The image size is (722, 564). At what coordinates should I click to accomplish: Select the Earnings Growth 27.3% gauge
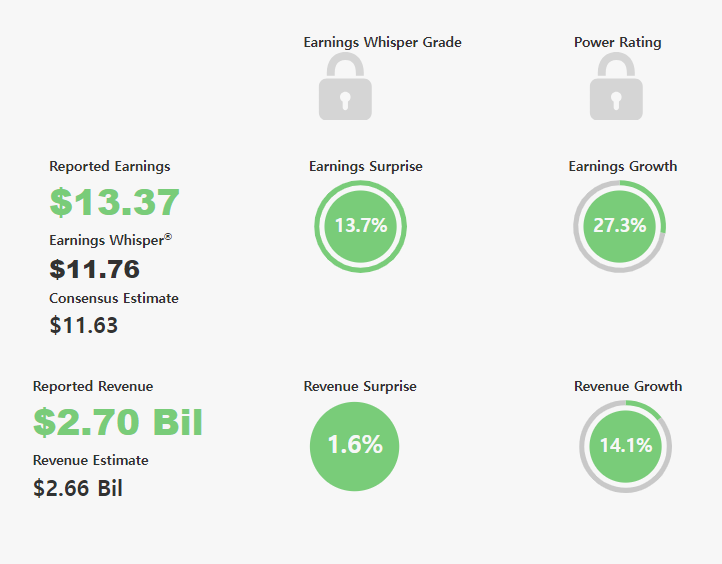pyautogui.click(x=620, y=226)
